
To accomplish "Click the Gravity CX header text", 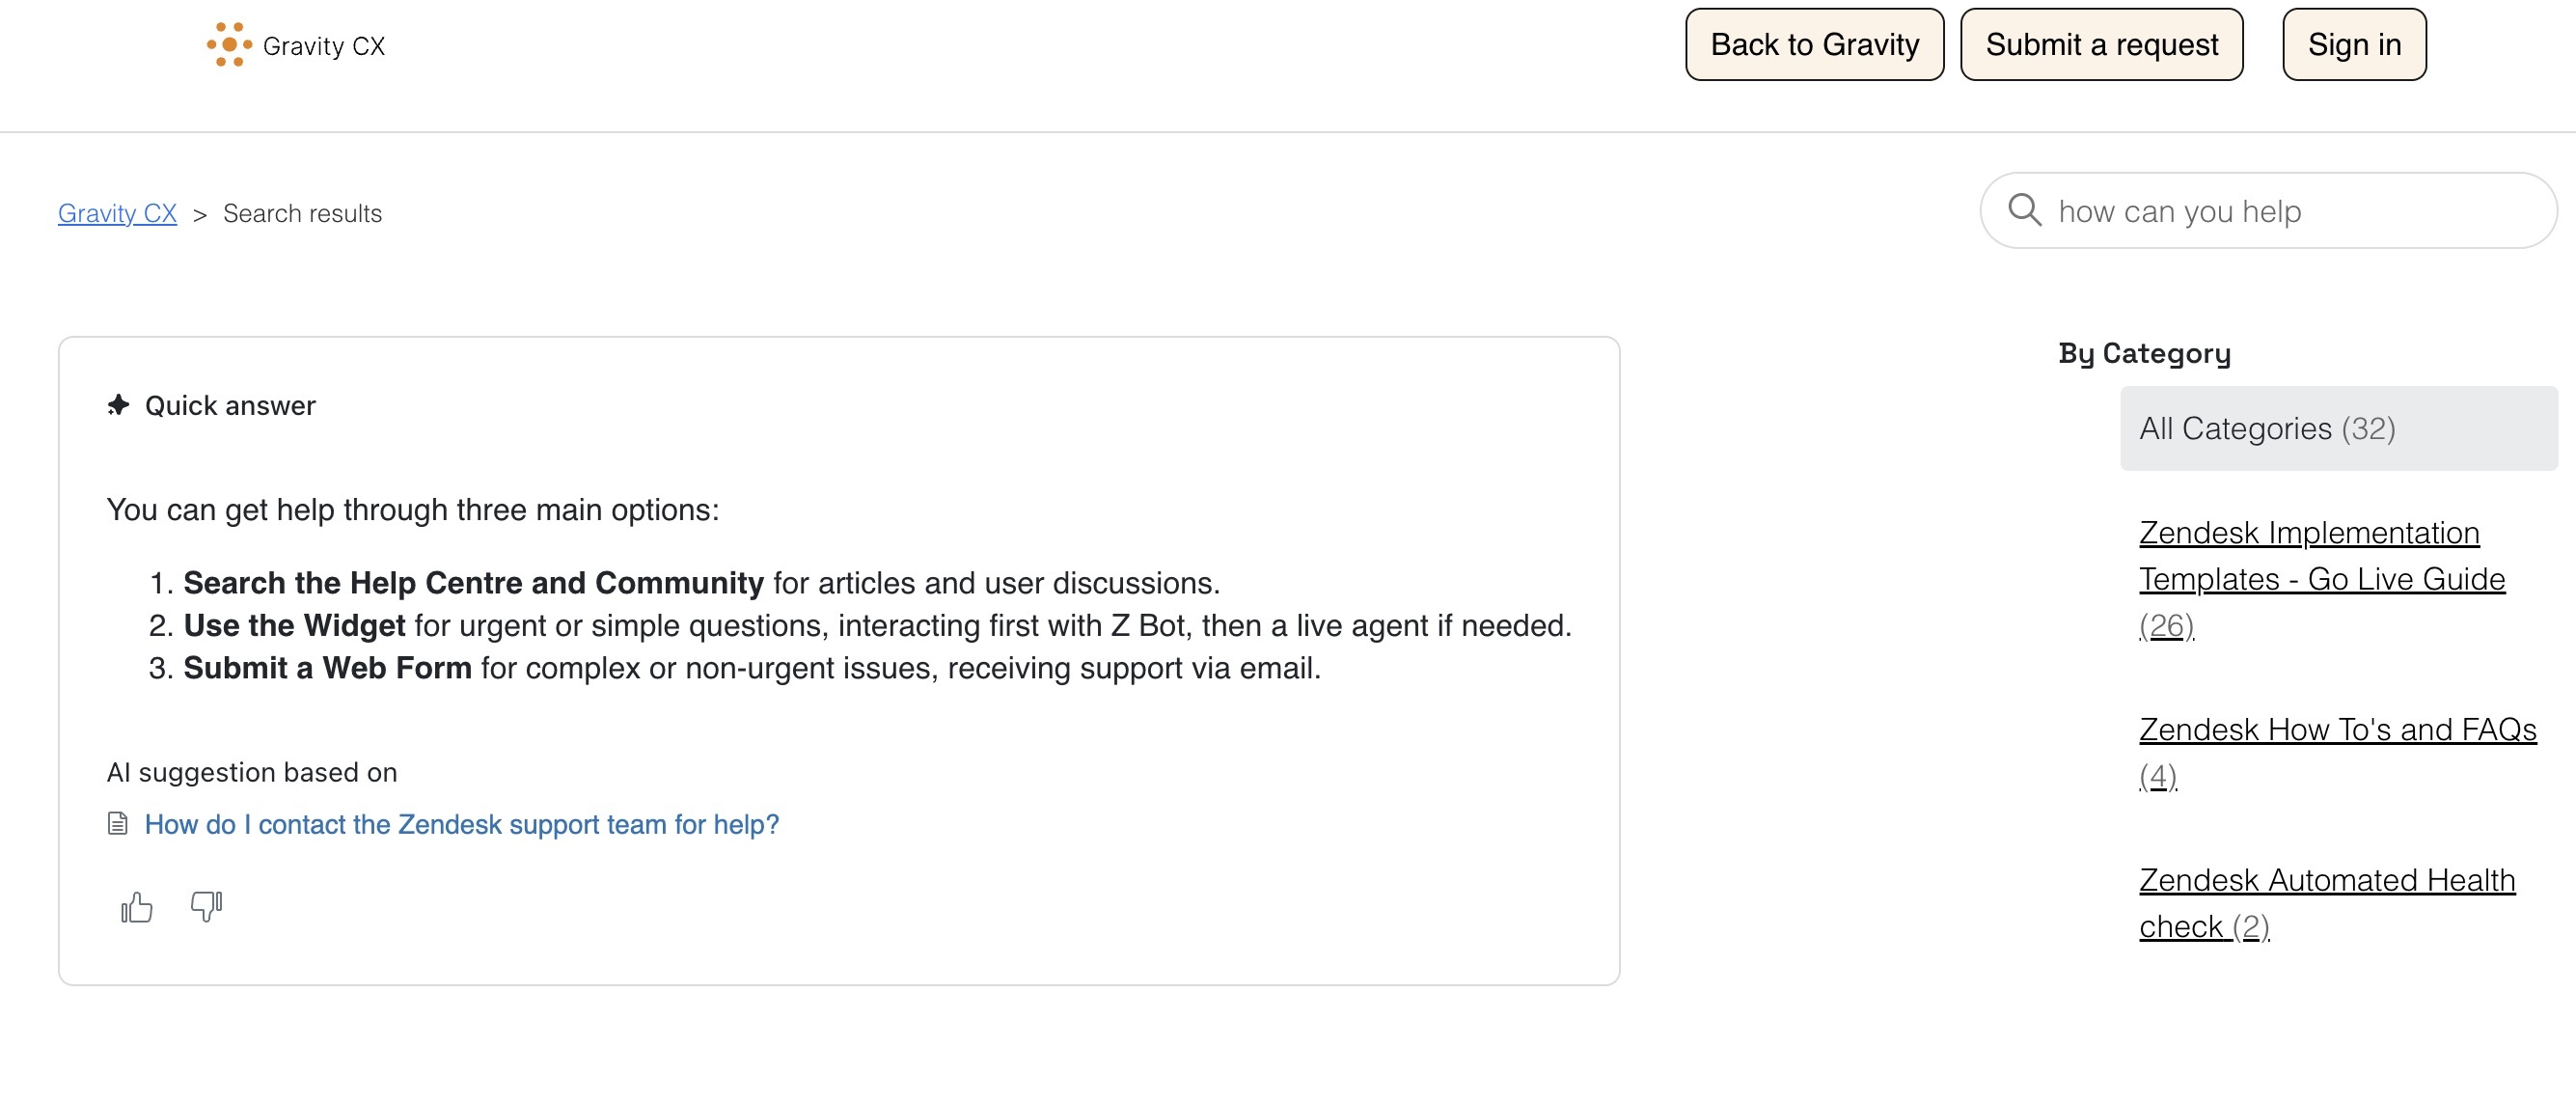I will click(323, 46).
